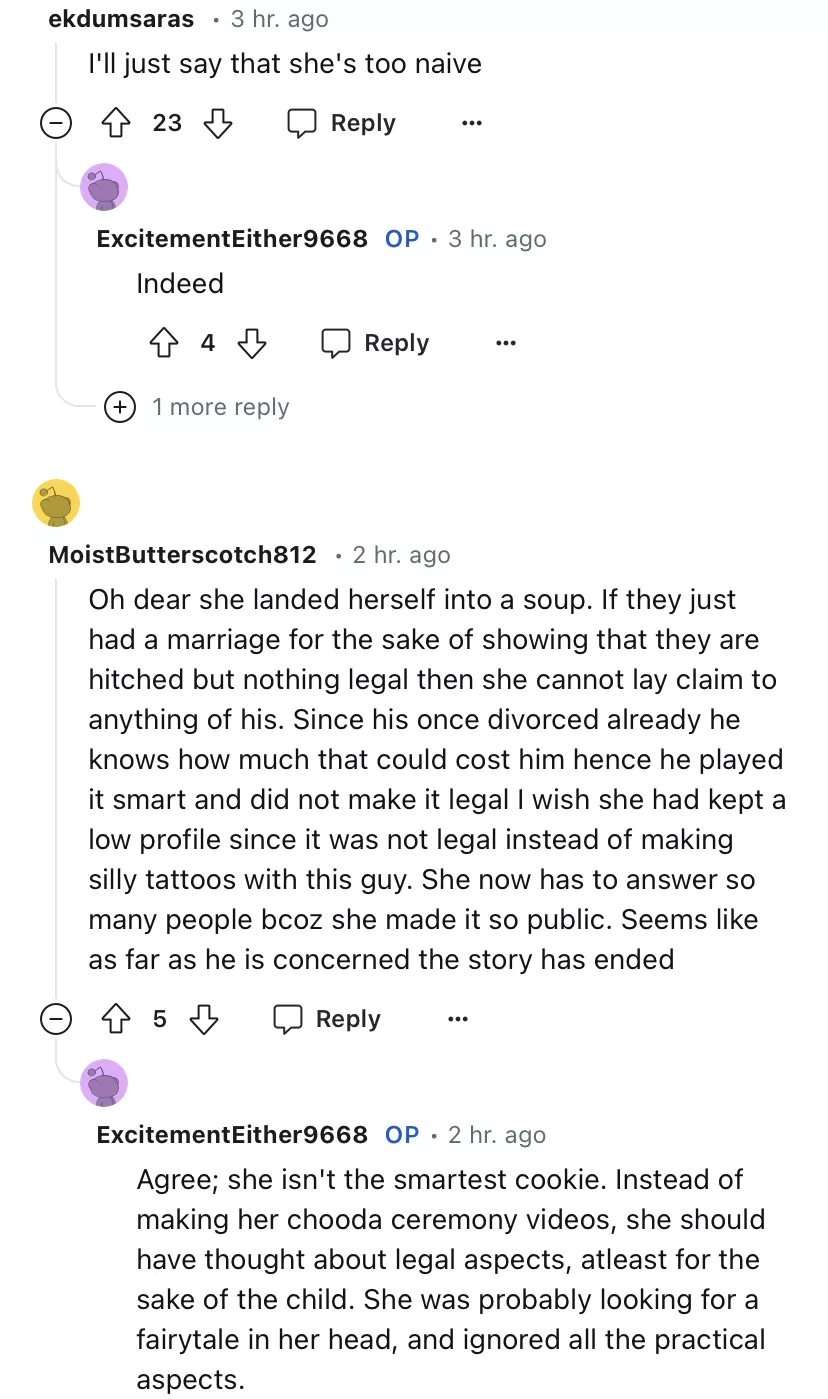Reply to MoistButterscotch812's comment
Image resolution: width=828 pixels, height=1399 pixels.
pos(327,1019)
